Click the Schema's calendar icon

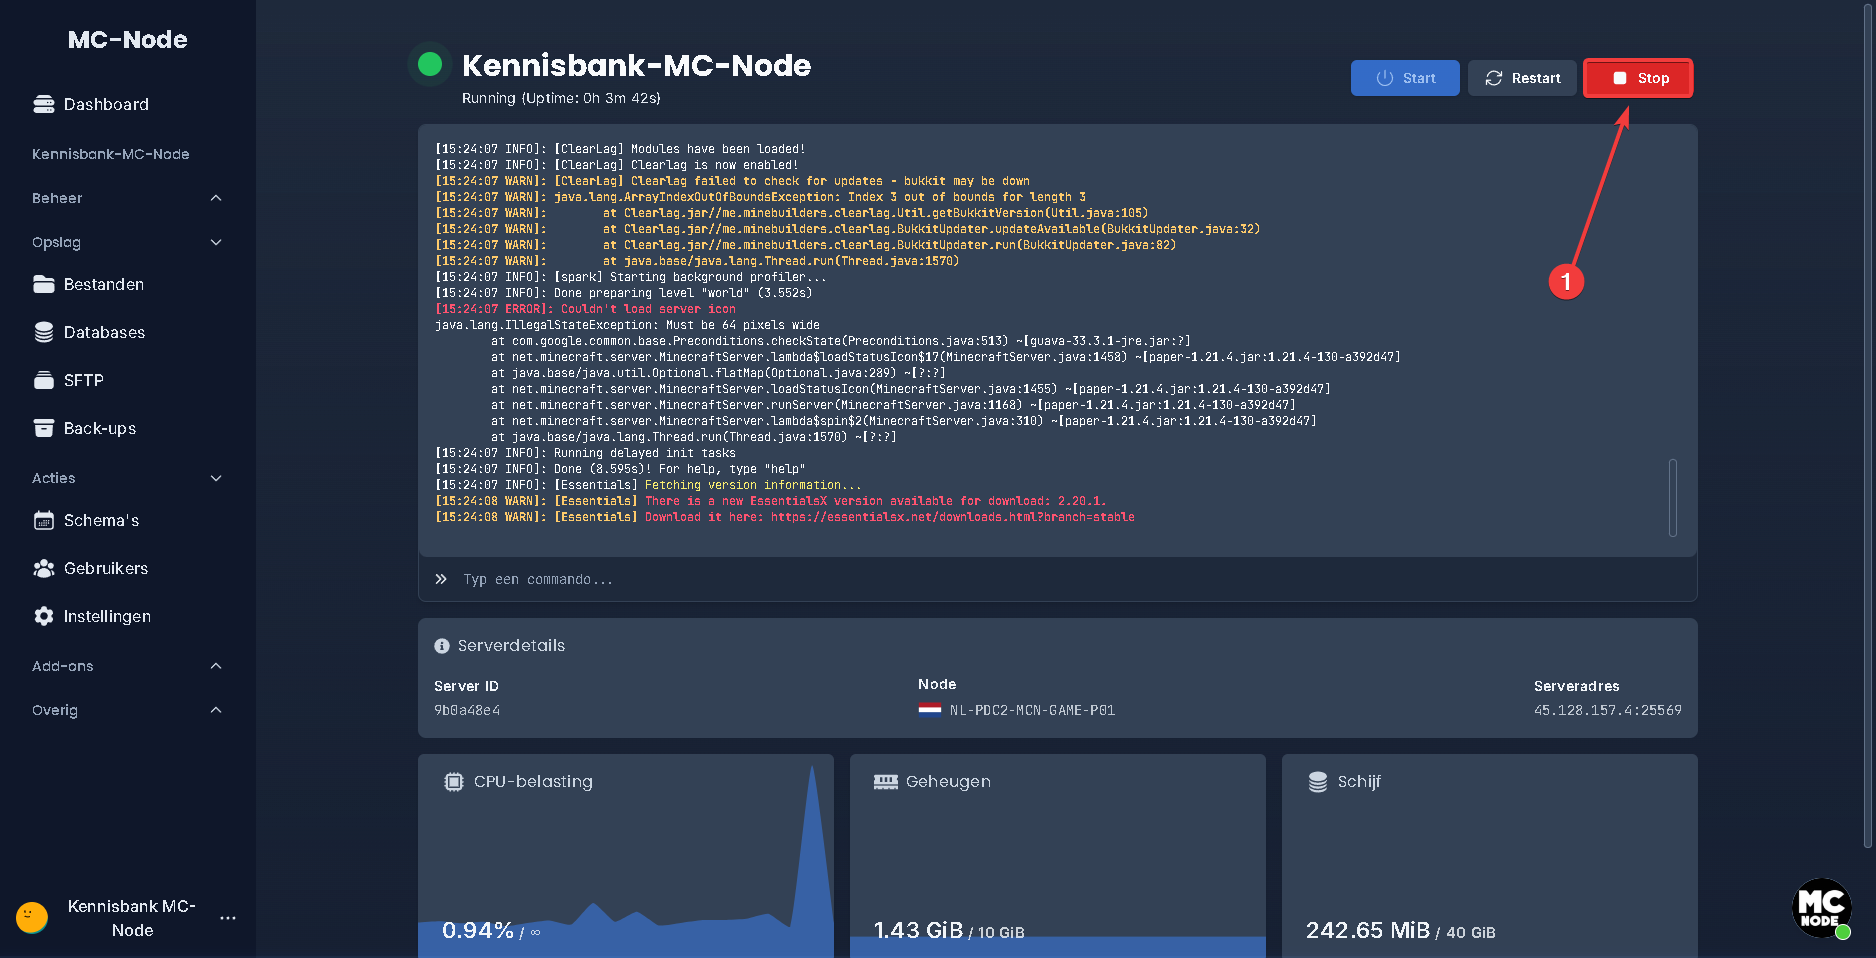(x=44, y=520)
